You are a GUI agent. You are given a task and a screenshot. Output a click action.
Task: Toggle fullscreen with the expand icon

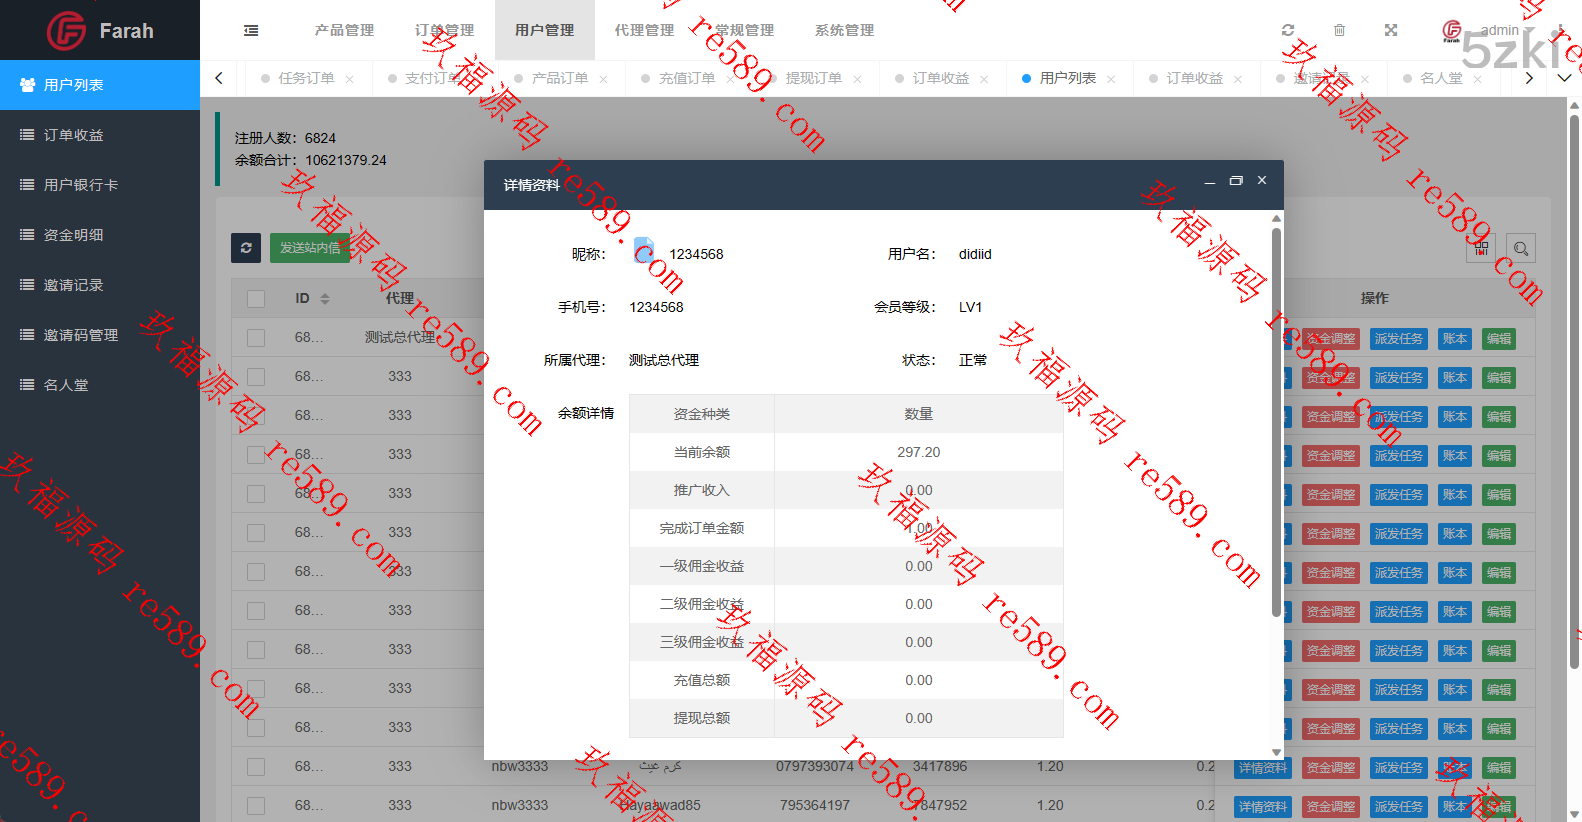pos(1391,30)
